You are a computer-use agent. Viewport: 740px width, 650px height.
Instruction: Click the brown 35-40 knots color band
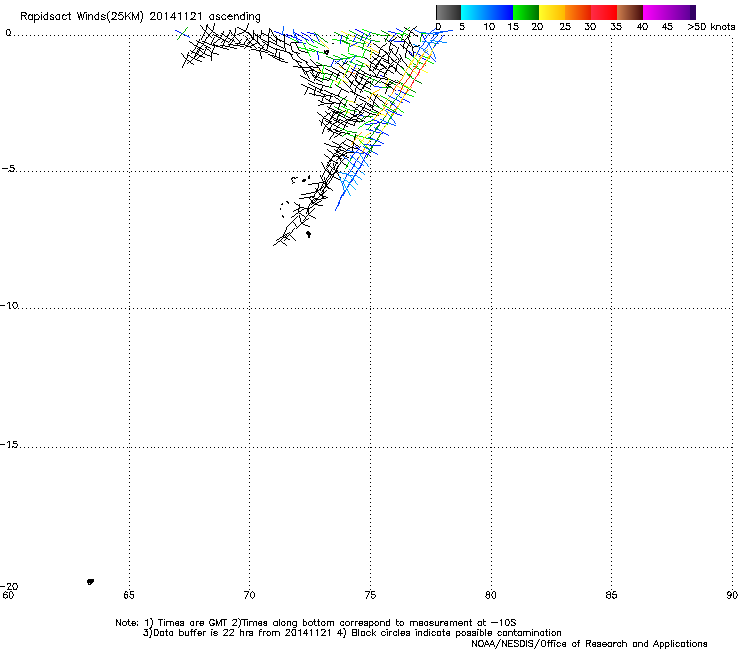coord(630,12)
